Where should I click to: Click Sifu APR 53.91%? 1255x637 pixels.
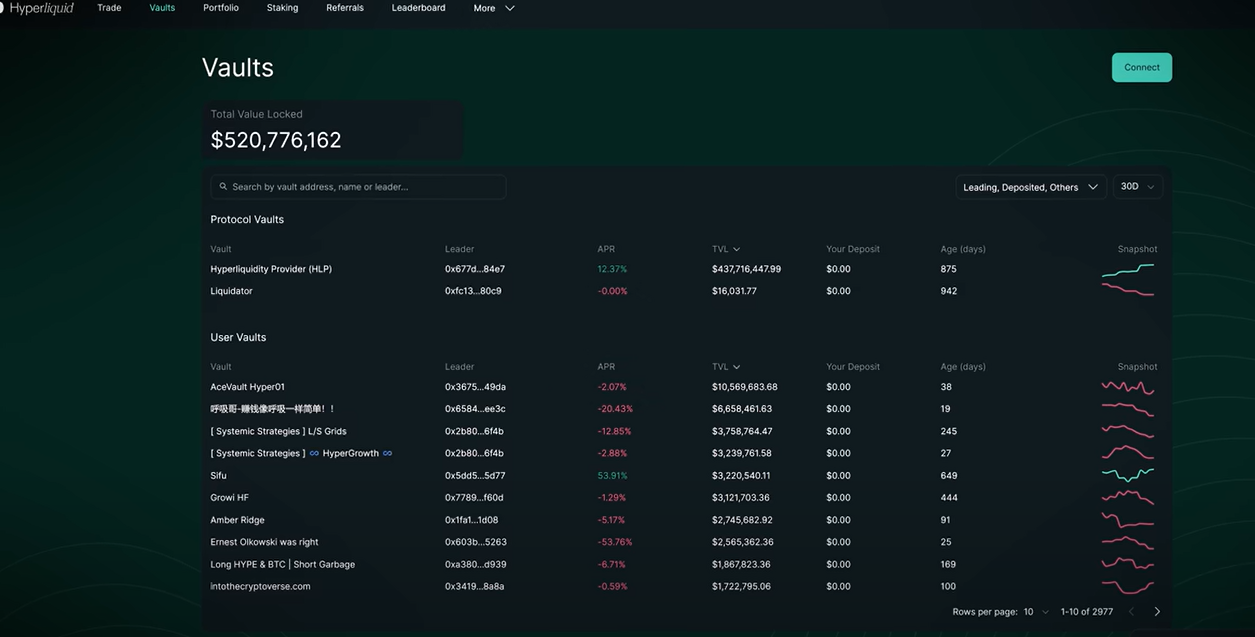612,476
